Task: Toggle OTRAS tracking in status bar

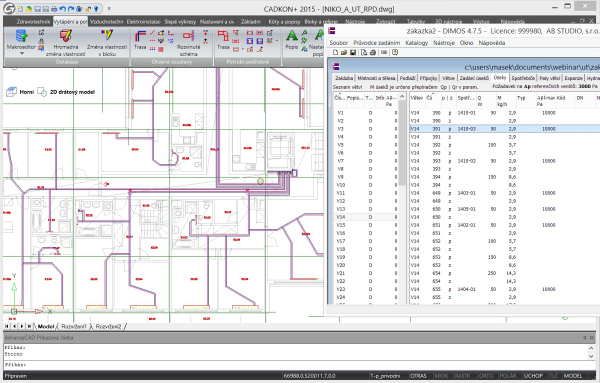Action: (x=419, y=376)
